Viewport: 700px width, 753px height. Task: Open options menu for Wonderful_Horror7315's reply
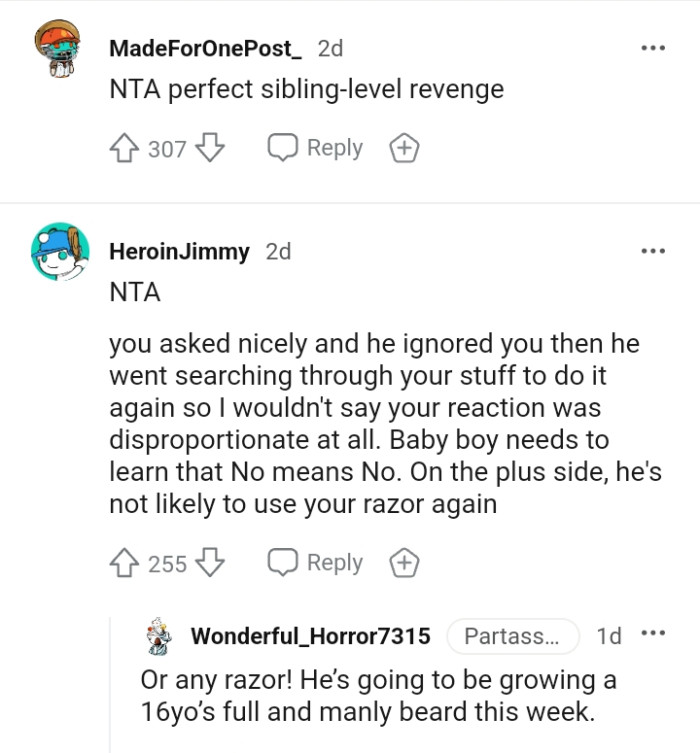click(x=653, y=633)
